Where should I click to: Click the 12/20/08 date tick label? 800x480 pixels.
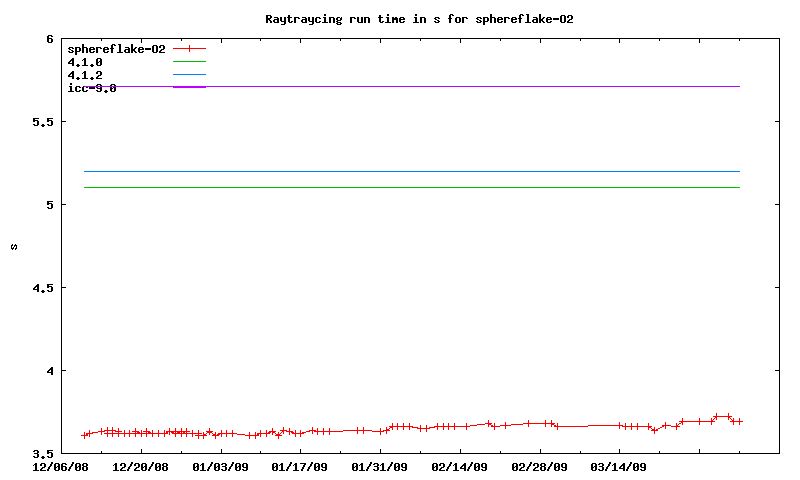click(140, 466)
